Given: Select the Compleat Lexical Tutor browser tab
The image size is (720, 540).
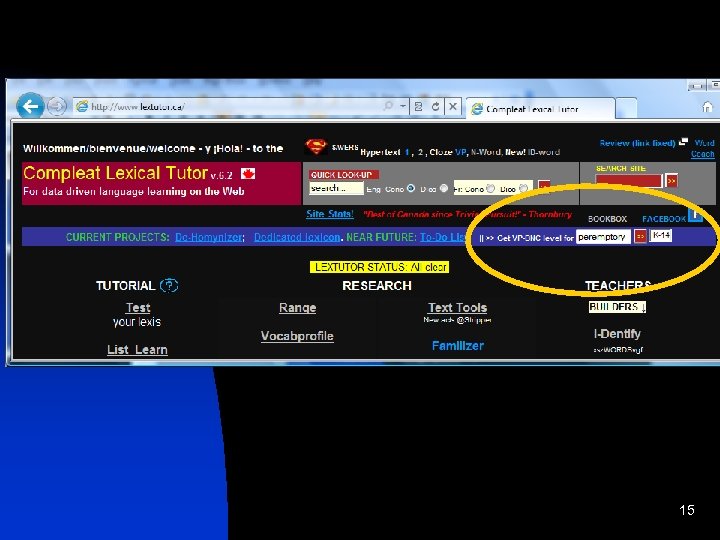Looking at the screenshot, I should coord(540,109).
